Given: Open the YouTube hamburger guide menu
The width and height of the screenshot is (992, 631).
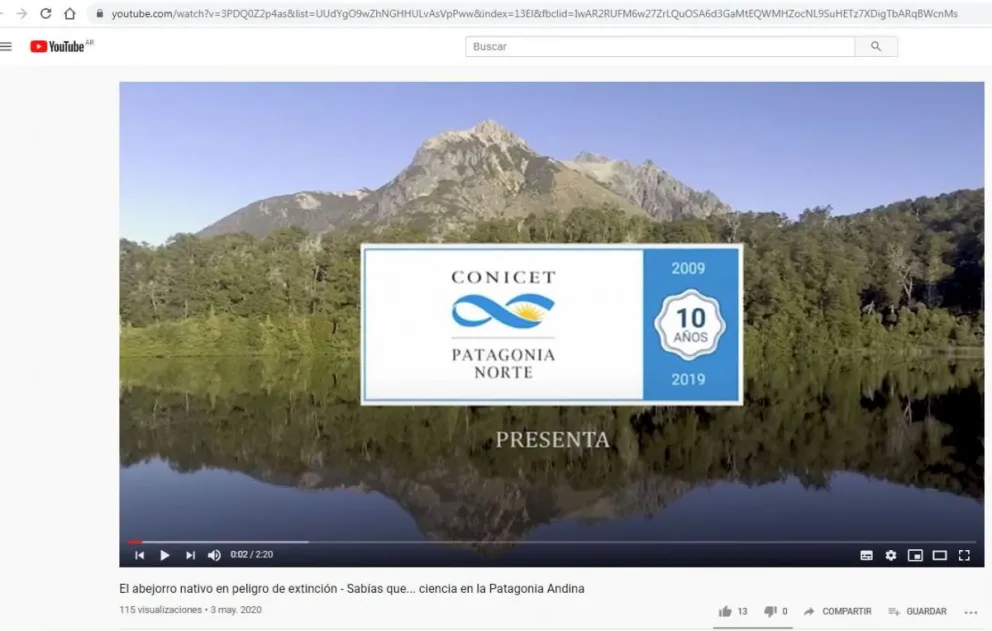Looking at the screenshot, I should tap(7, 46).
